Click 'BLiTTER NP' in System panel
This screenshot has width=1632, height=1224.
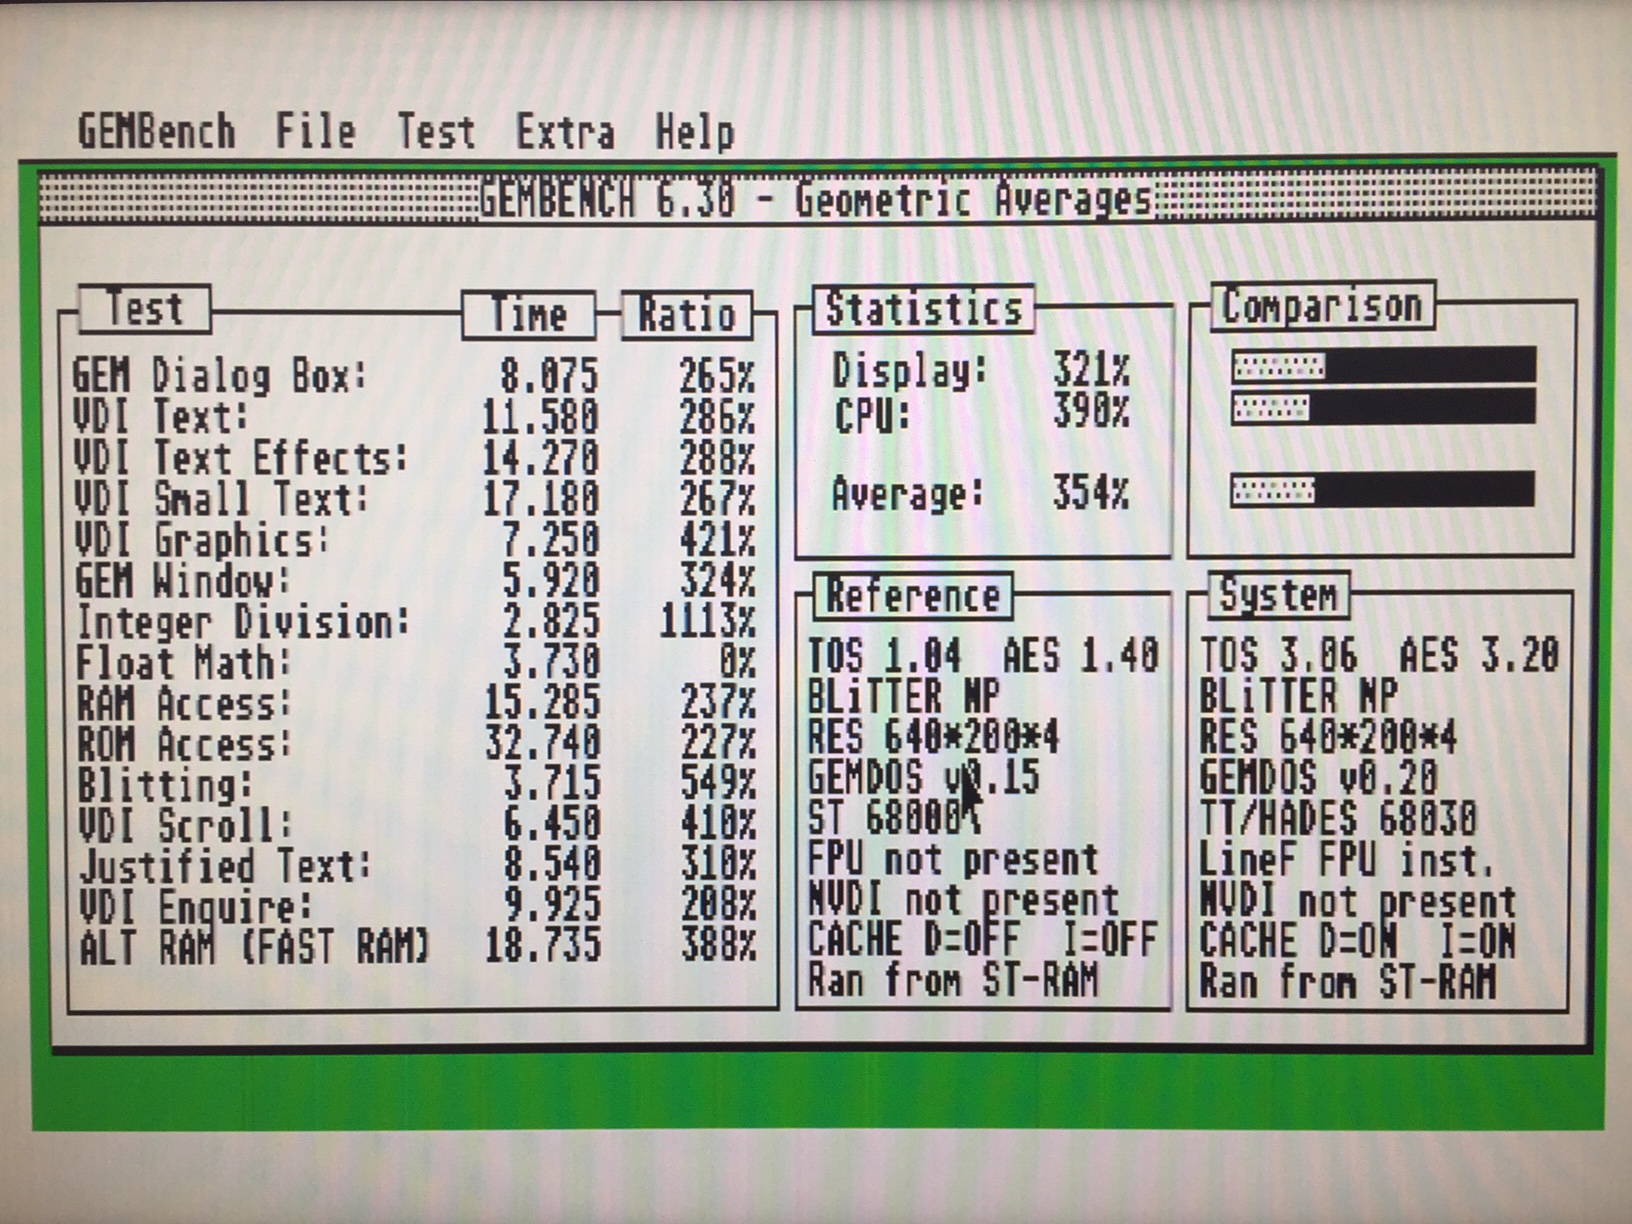pyautogui.click(x=1298, y=696)
